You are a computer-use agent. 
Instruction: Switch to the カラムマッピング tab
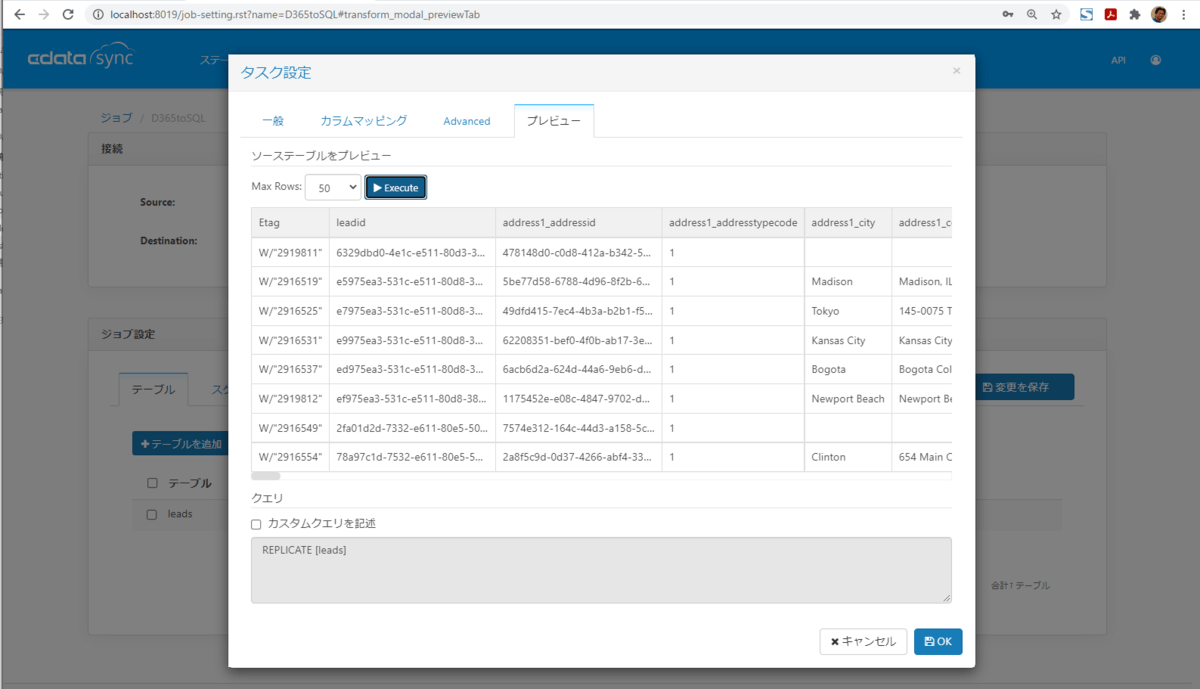(364, 121)
